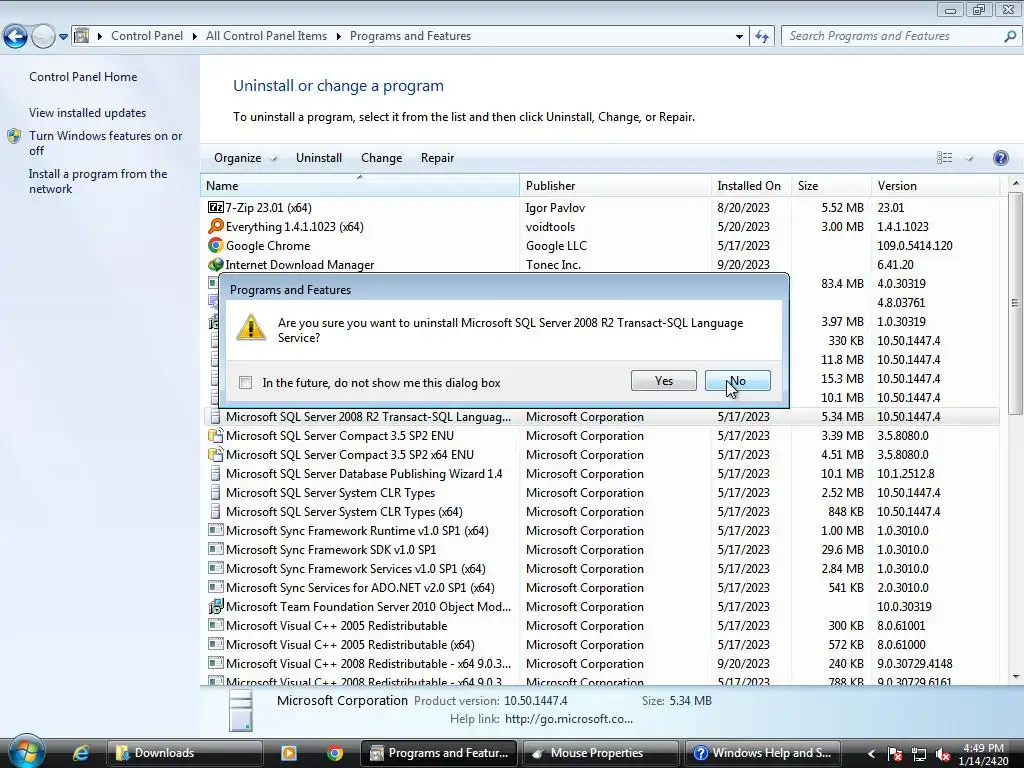Click the Action Center flag icon
The height and width of the screenshot is (768, 1024).
(x=895, y=754)
